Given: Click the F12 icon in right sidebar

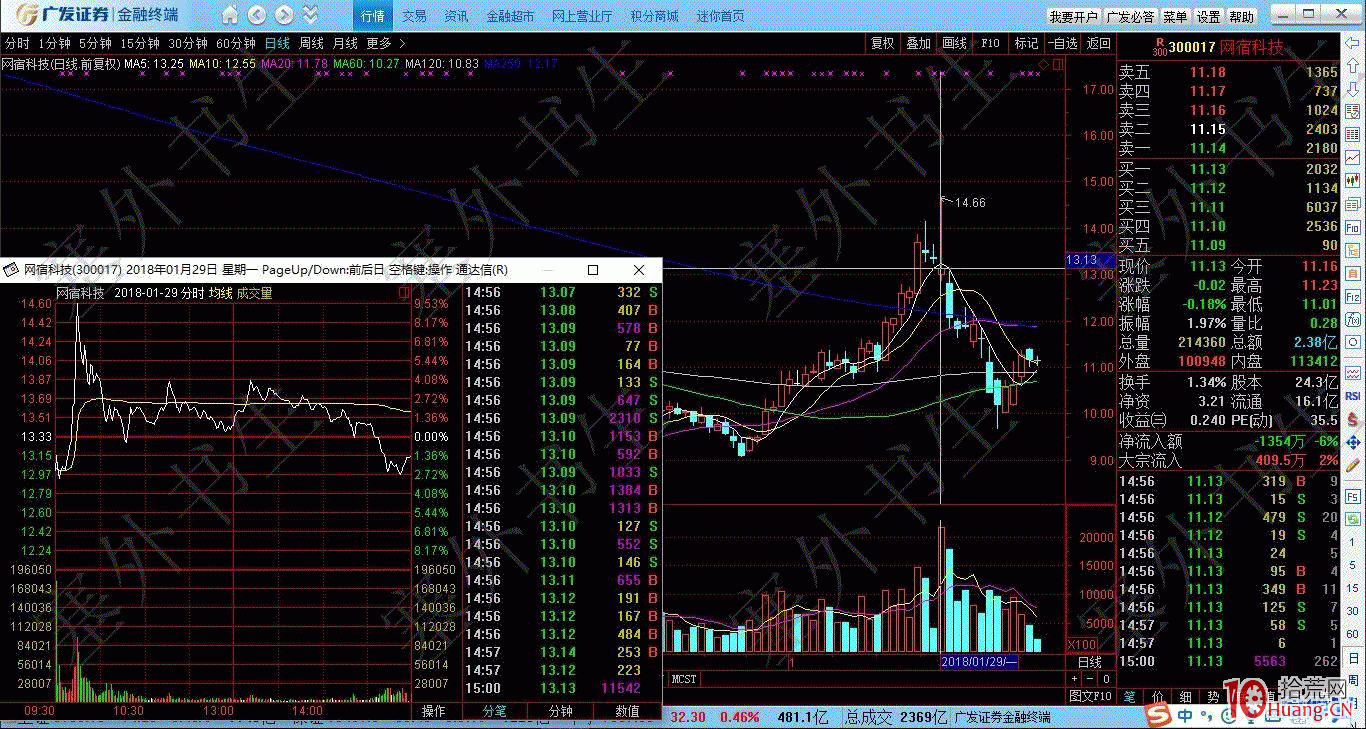Looking at the screenshot, I should click(x=1352, y=297).
